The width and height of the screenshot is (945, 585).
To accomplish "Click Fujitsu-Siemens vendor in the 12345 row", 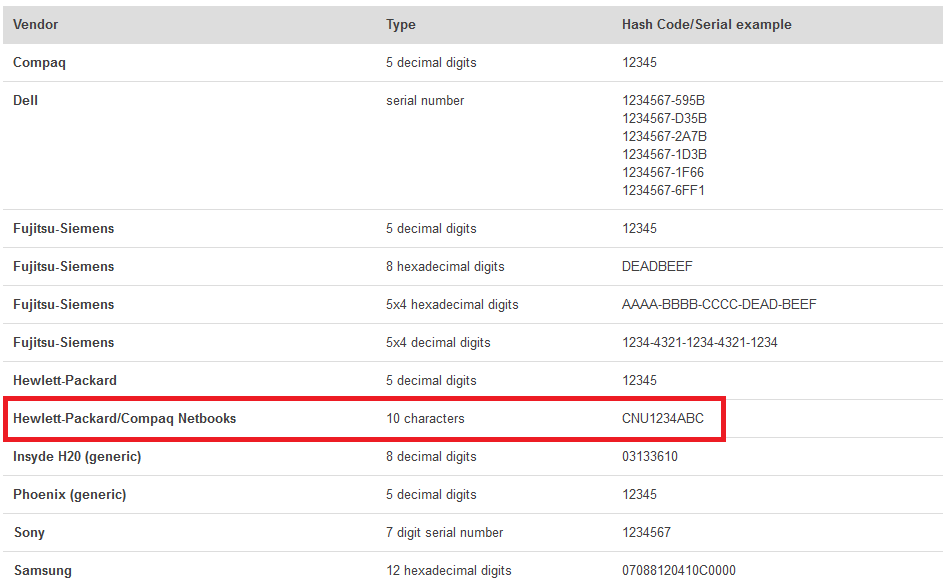I will point(63,229).
